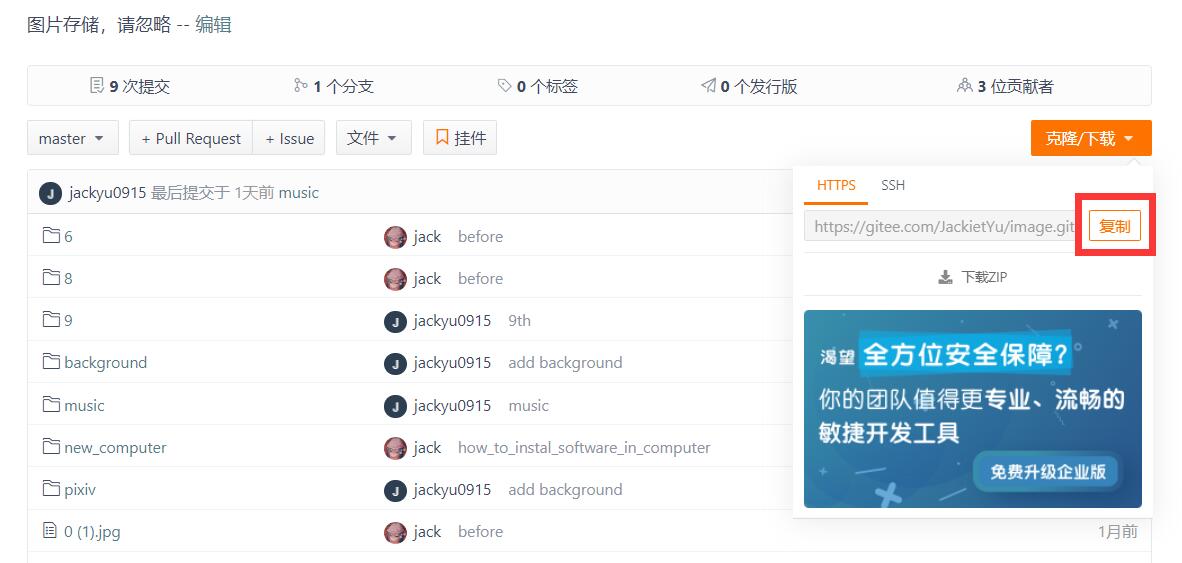The image size is (1182, 563).
Task: Click jackyu0915 avatar in latest commit header
Action: [x=50, y=193]
